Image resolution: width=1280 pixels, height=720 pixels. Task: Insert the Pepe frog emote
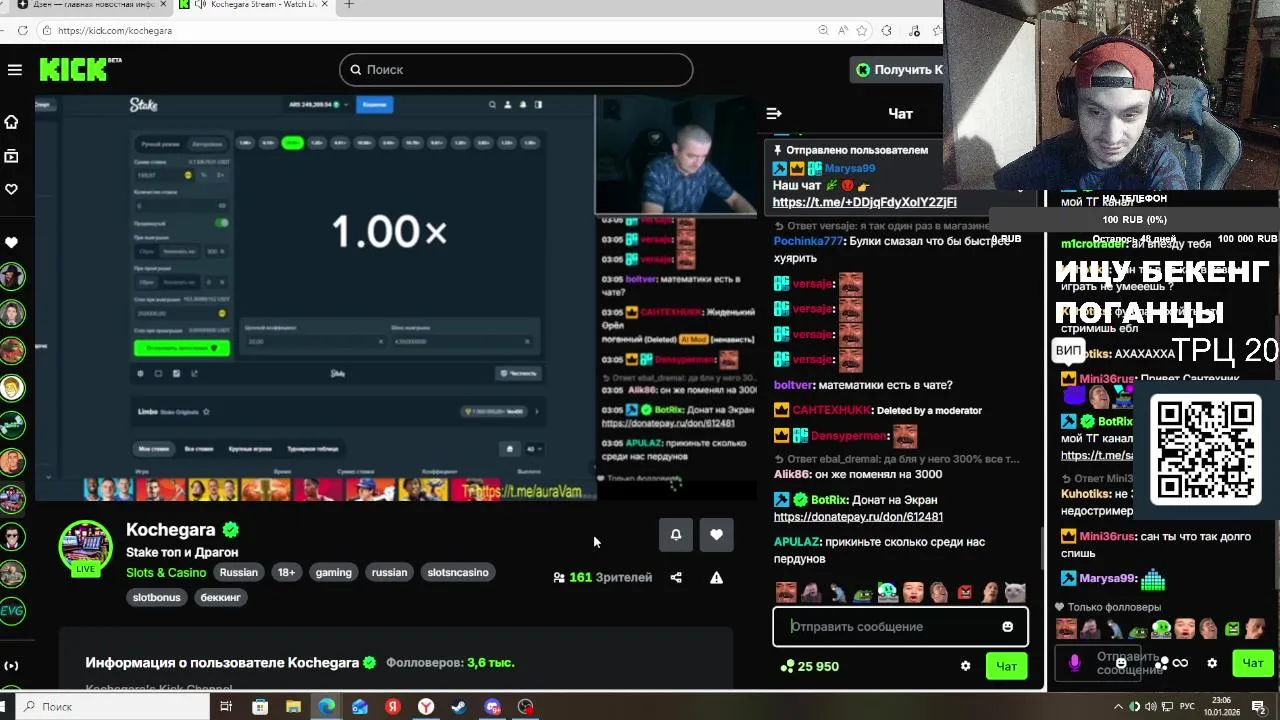coord(862,592)
